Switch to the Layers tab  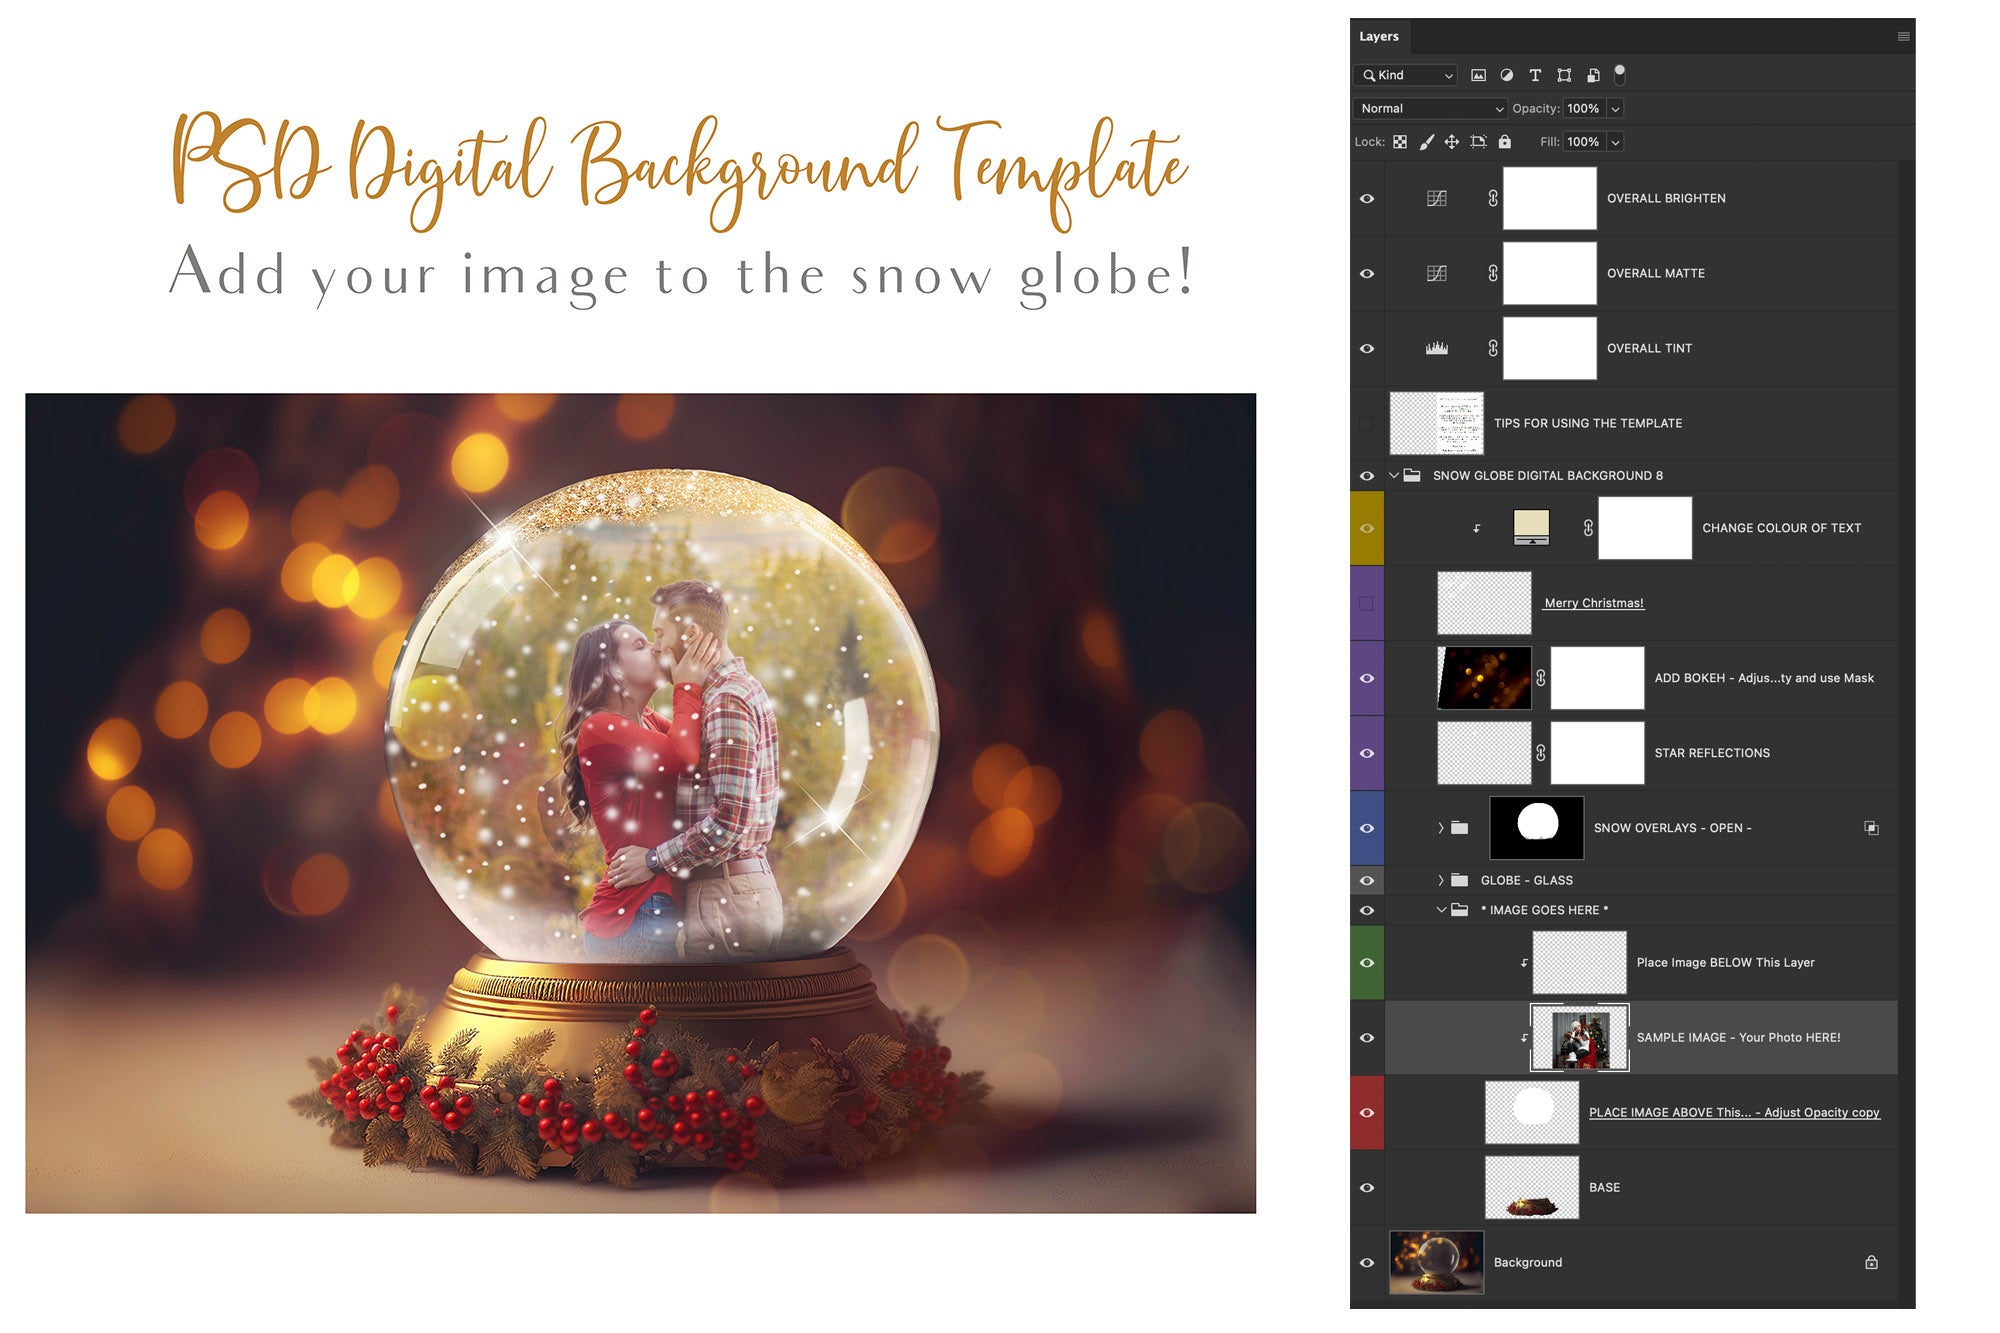(1380, 36)
